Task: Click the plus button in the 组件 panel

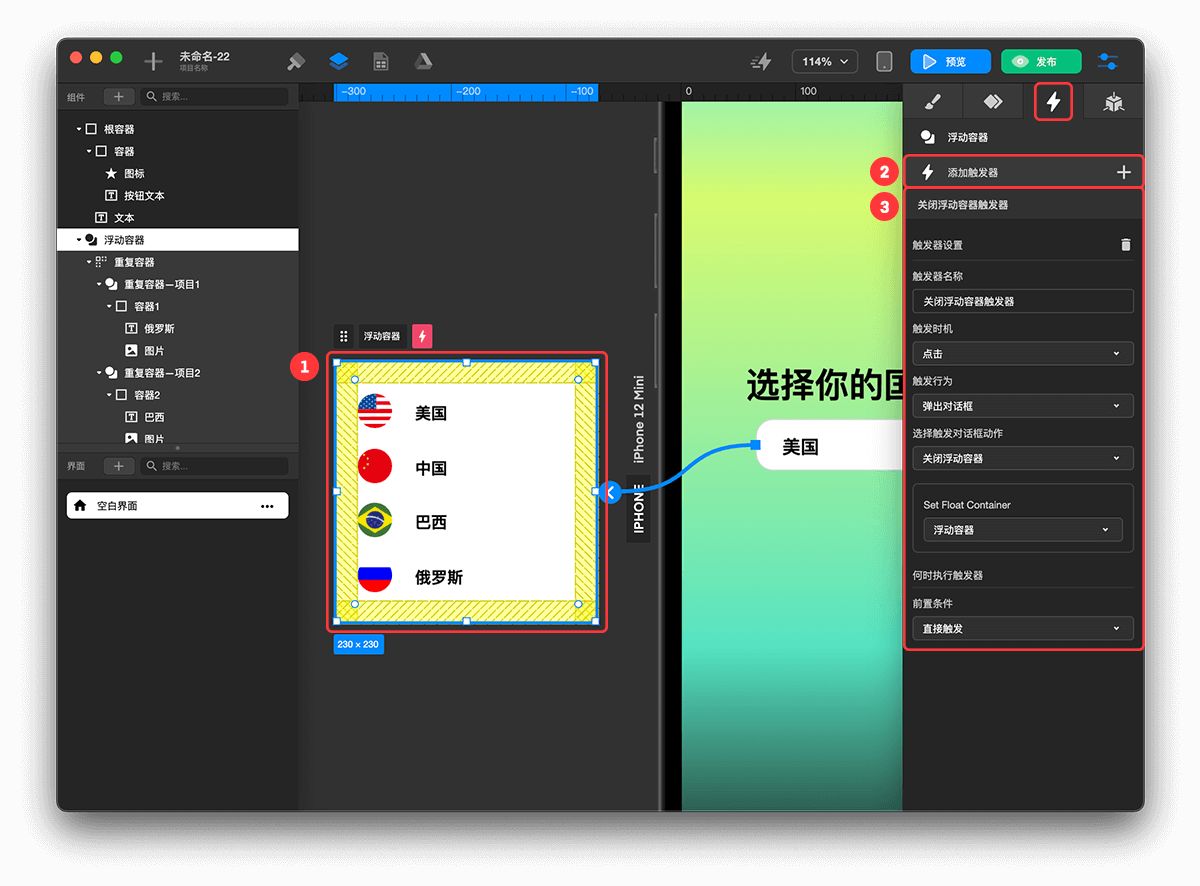Action: [118, 97]
